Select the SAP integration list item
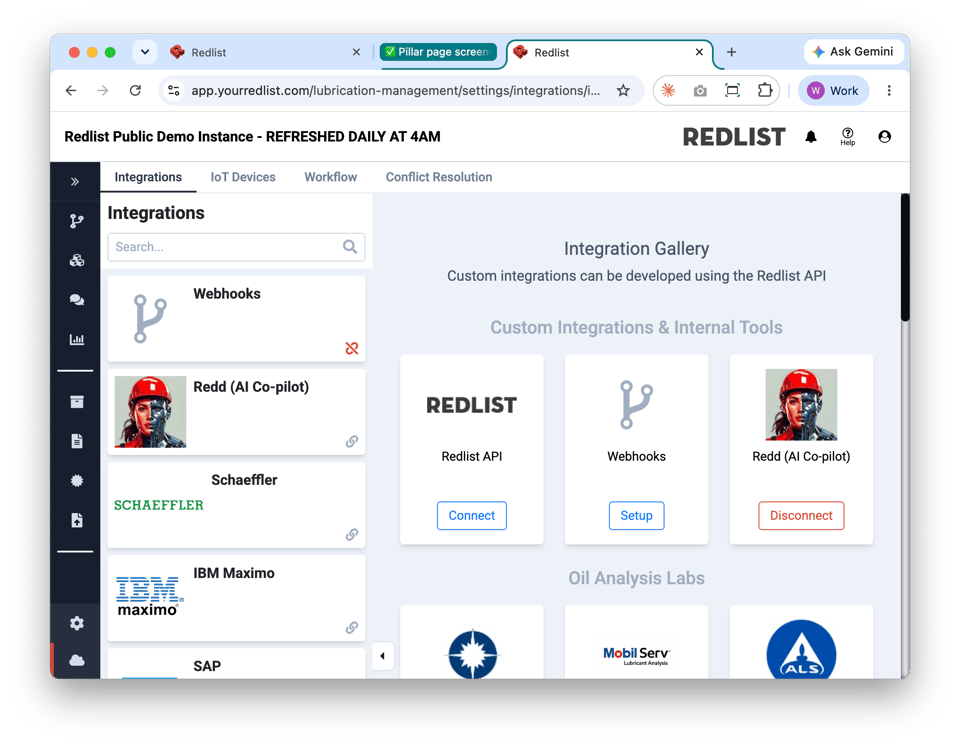The height and width of the screenshot is (745, 960). click(x=236, y=664)
